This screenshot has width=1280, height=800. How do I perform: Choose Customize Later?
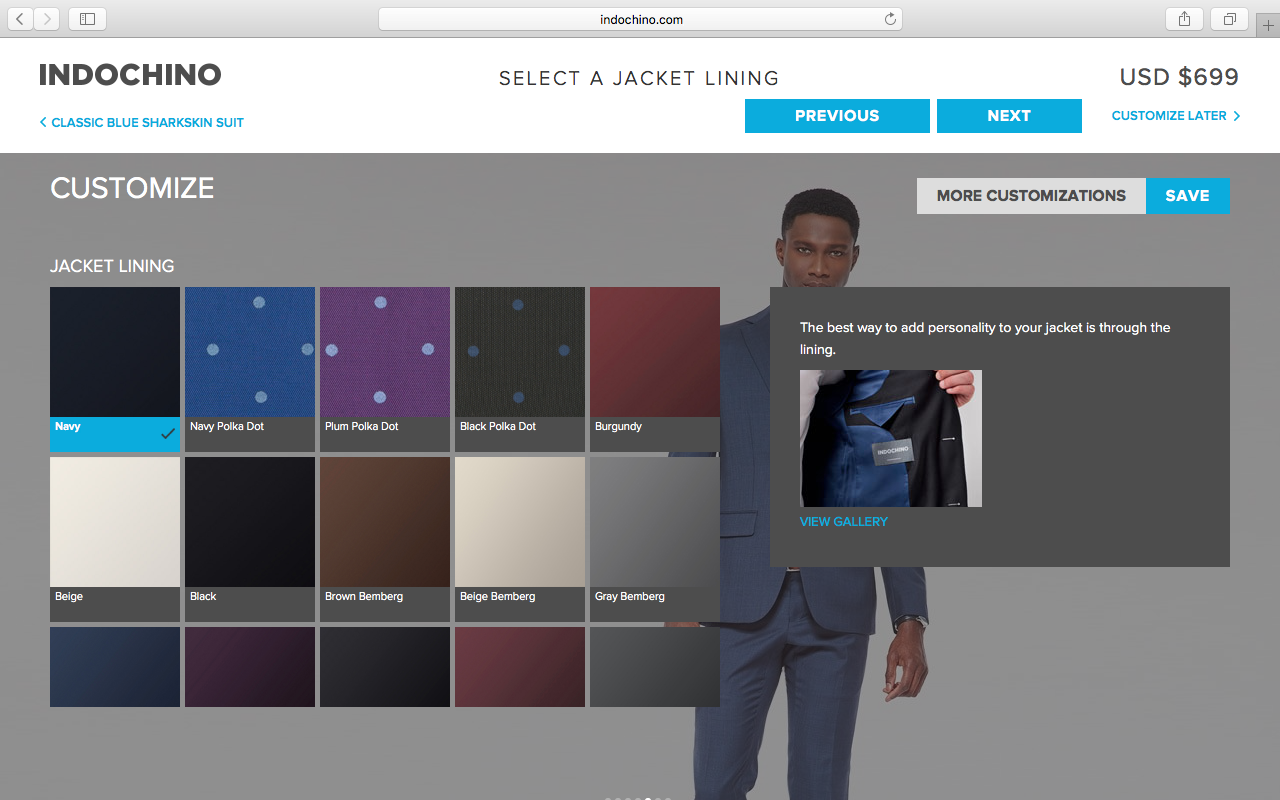tap(1176, 116)
